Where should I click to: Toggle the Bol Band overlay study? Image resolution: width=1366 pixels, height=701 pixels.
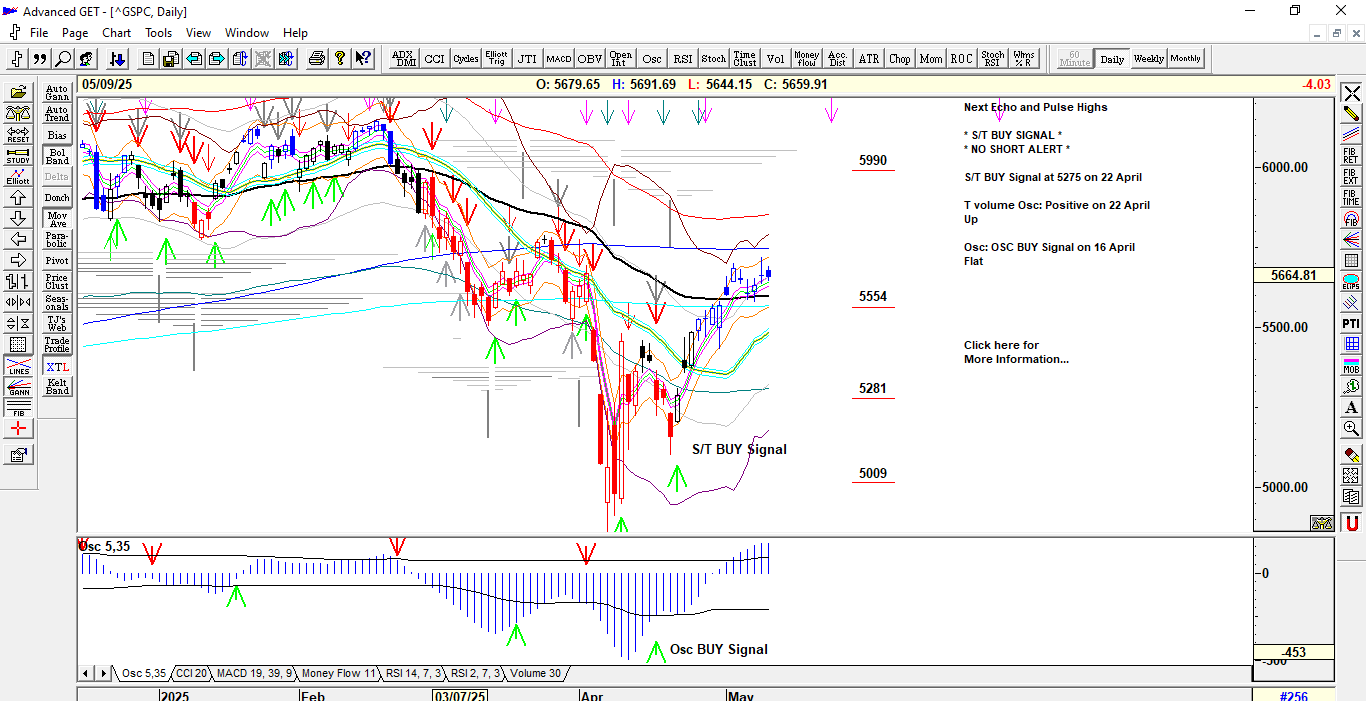point(57,156)
